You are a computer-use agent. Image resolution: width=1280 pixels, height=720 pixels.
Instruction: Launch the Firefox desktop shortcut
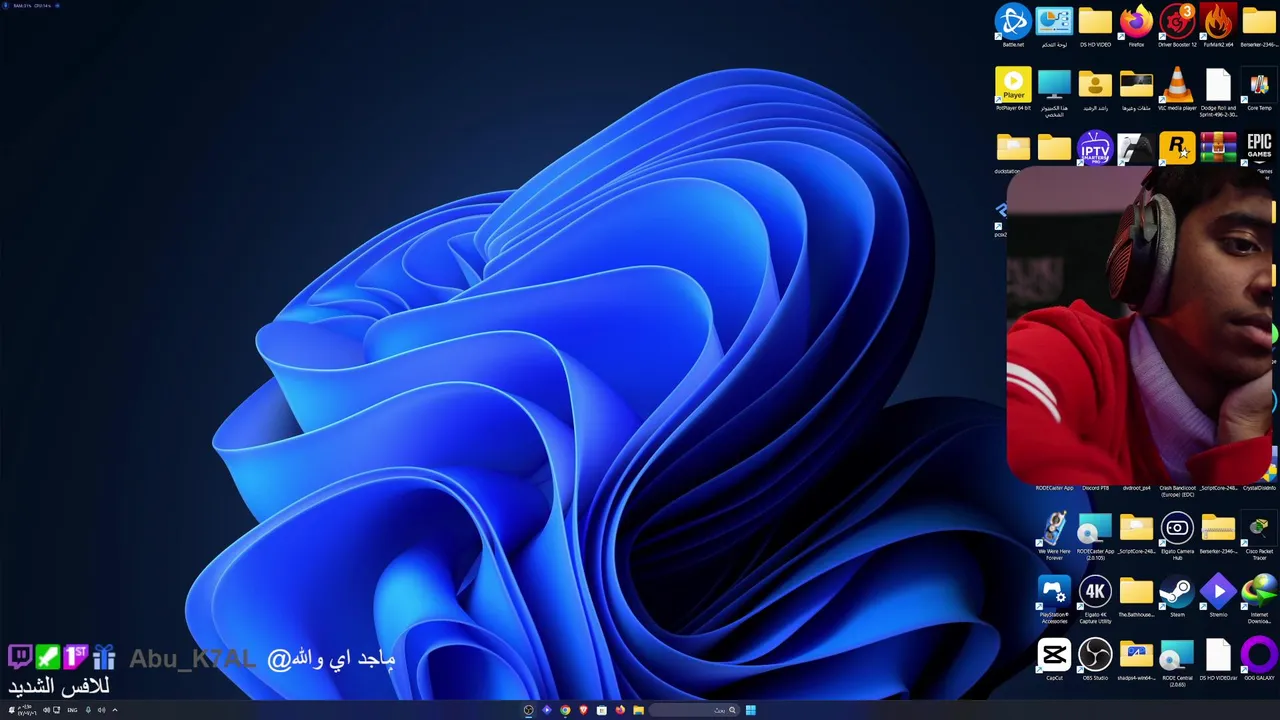[x=1136, y=26]
